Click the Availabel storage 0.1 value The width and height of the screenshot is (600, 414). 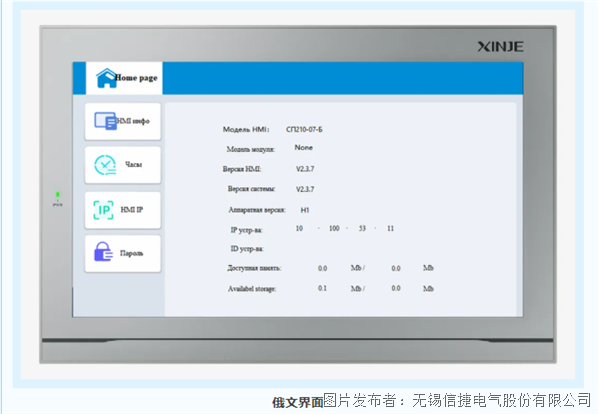(x=322, y=289)
